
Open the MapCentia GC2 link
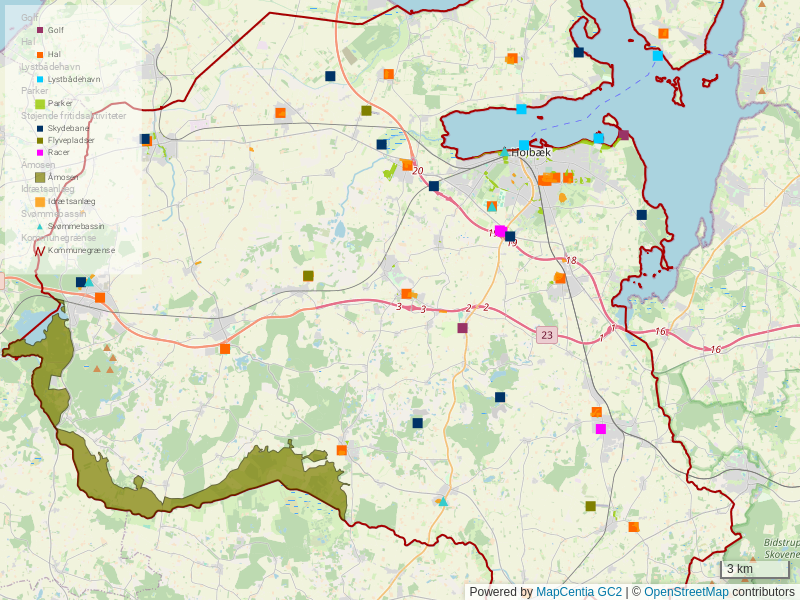click(x=578, y=591)
